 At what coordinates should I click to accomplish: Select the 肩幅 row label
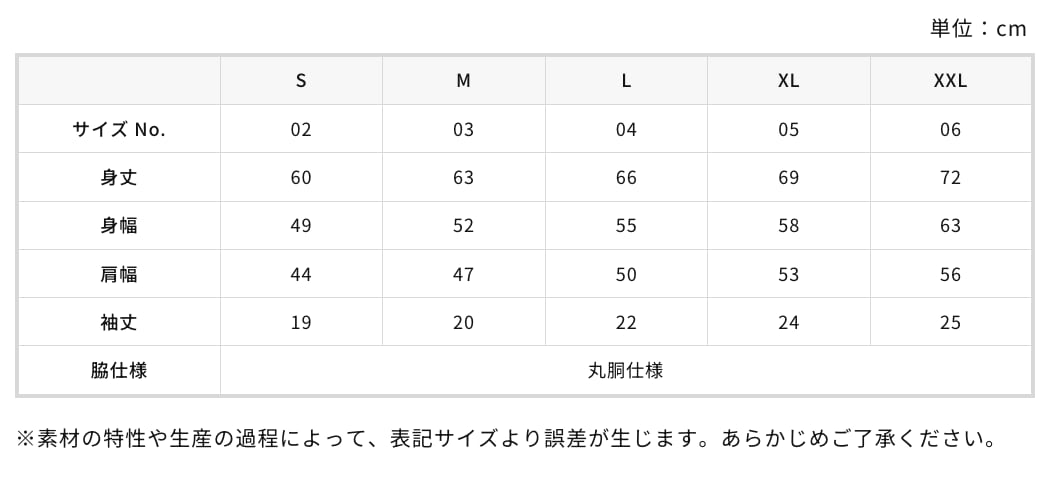(x=119, y=275)
